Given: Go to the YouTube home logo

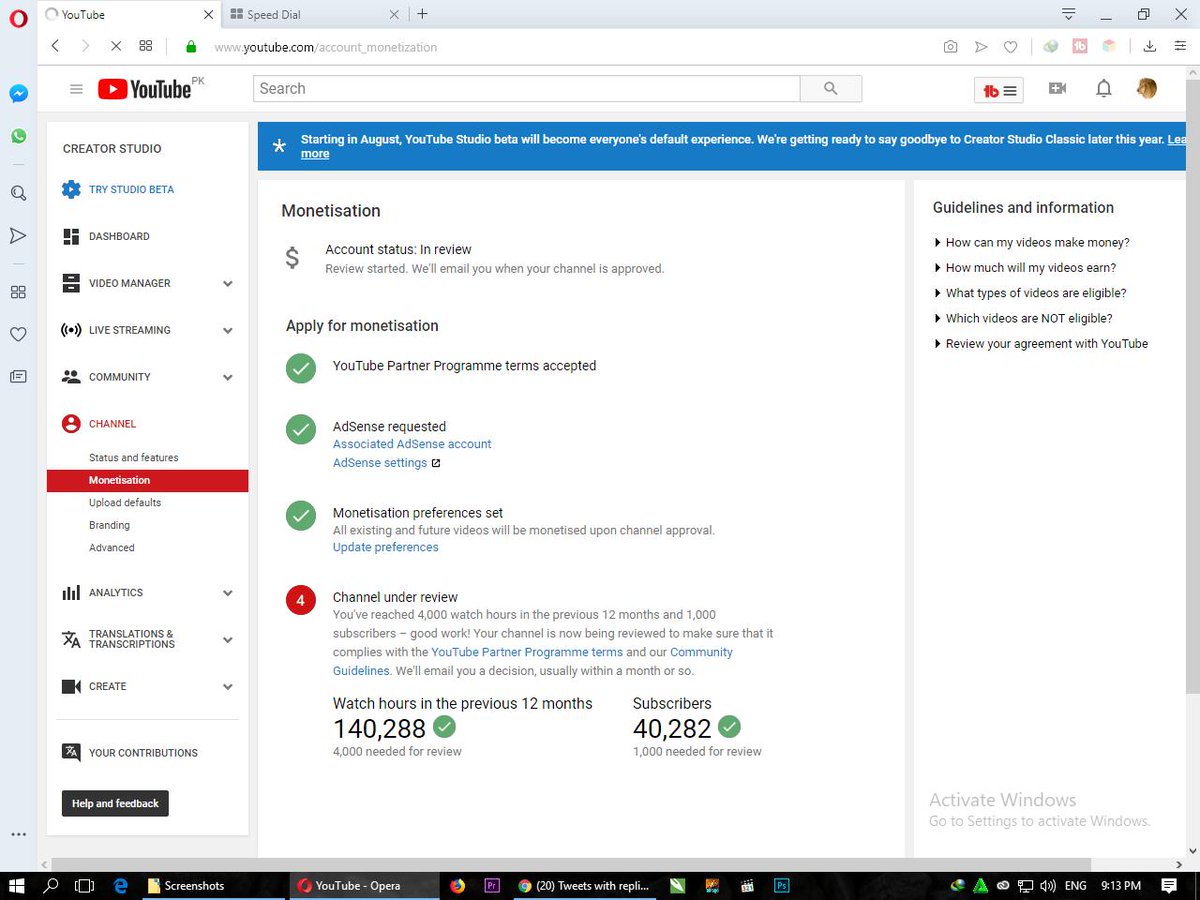Looking at the screenshot, I should 145,89.
